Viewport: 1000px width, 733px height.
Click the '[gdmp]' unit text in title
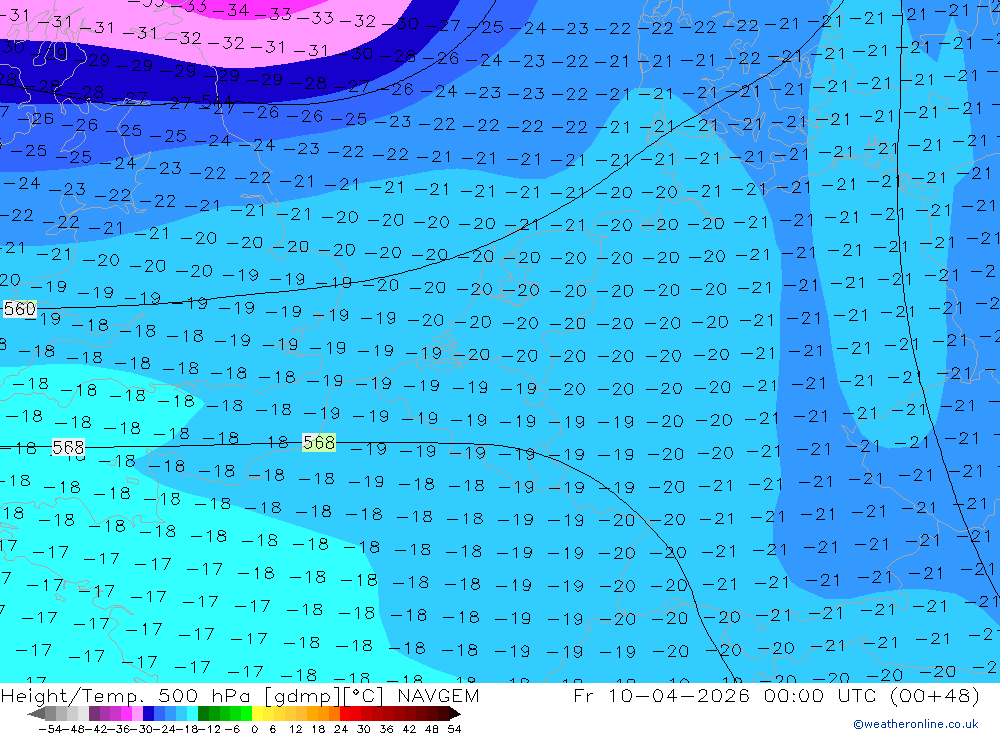tap(303, 695)
